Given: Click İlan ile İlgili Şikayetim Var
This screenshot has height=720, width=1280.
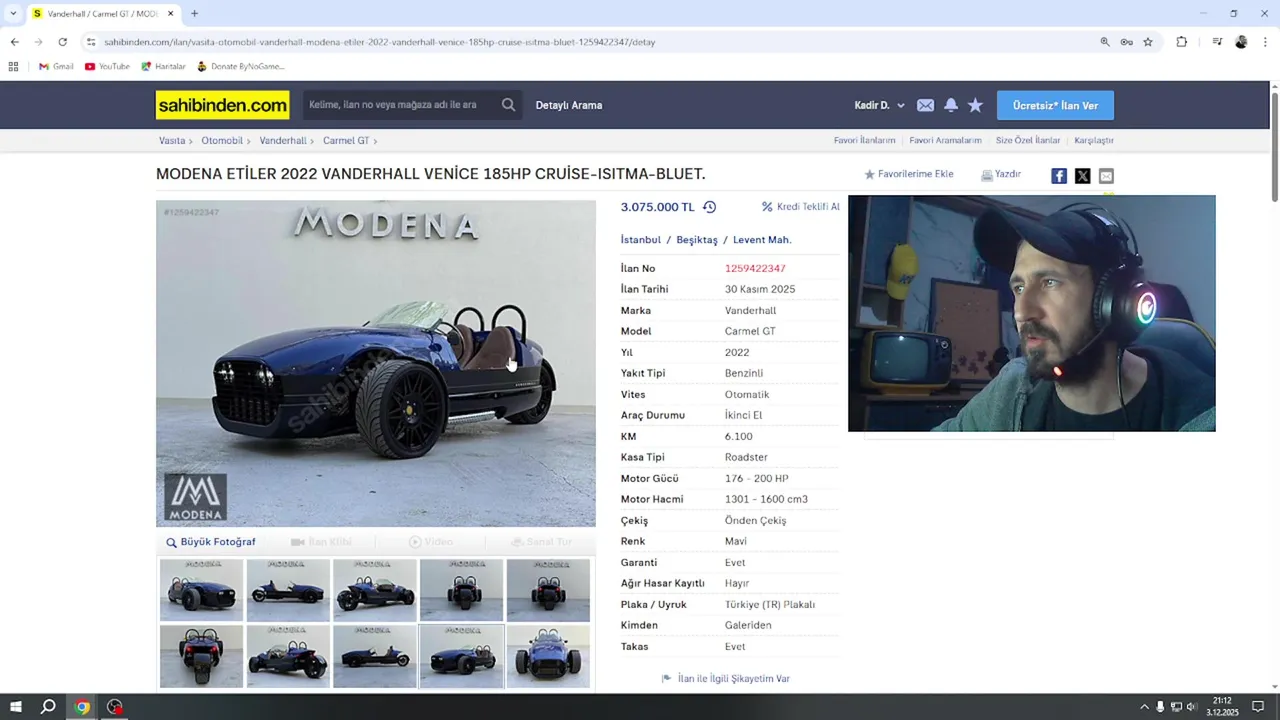Looking at the screenshot, I should (726, 679).
